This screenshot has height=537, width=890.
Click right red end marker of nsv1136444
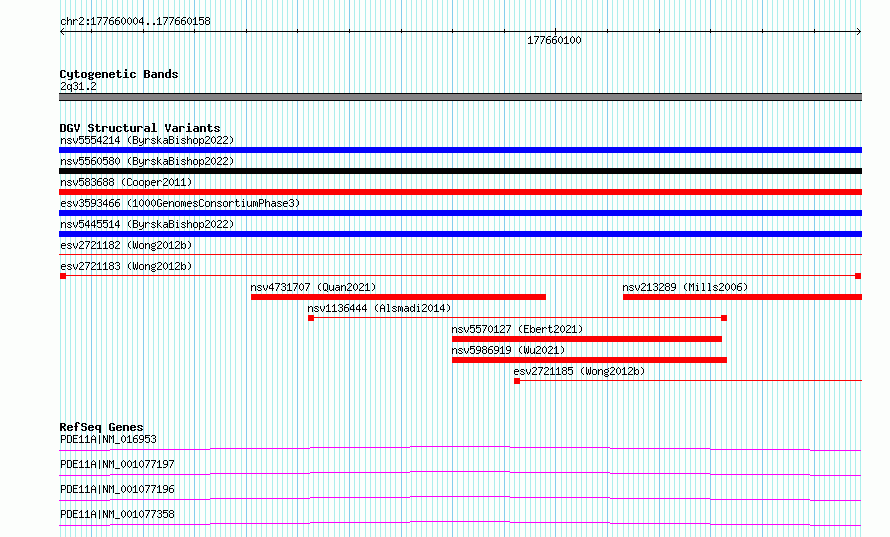(724, 318)
